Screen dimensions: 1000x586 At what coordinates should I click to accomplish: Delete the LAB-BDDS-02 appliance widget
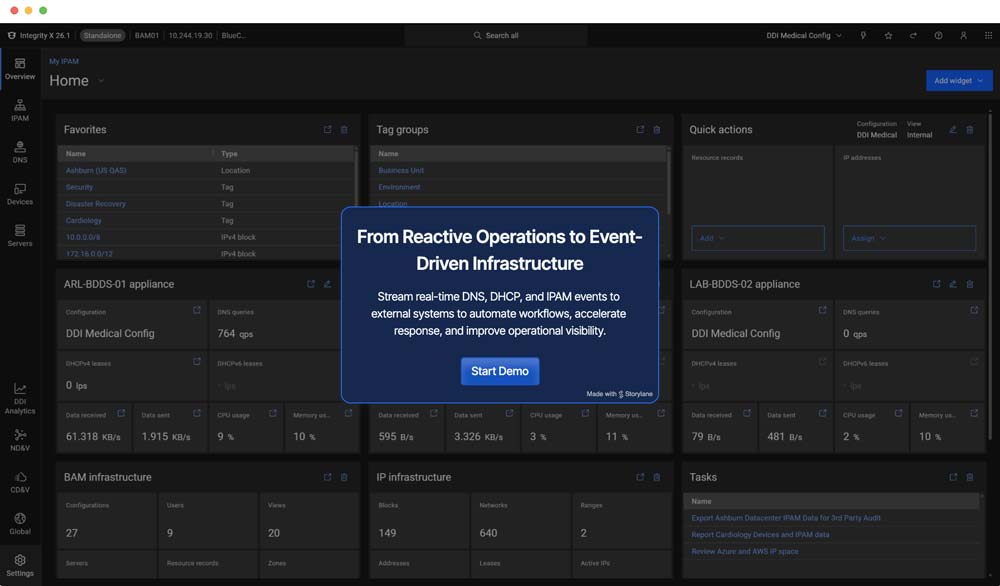969,284
